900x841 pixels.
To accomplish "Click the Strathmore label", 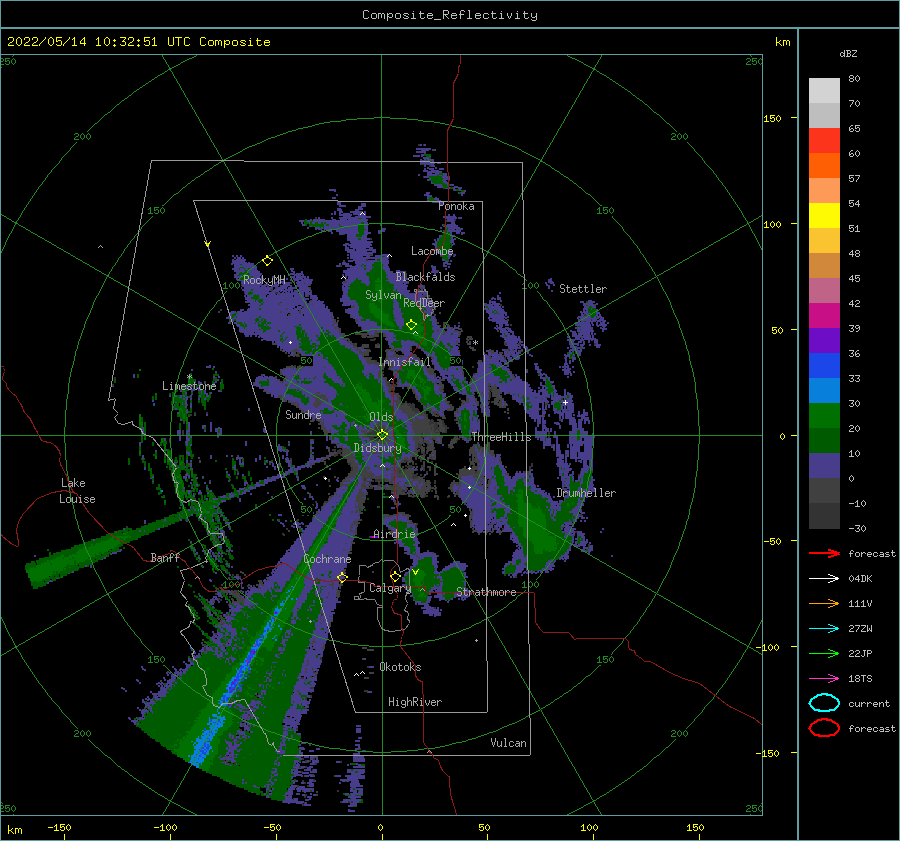I will click(x=486, y=592).
